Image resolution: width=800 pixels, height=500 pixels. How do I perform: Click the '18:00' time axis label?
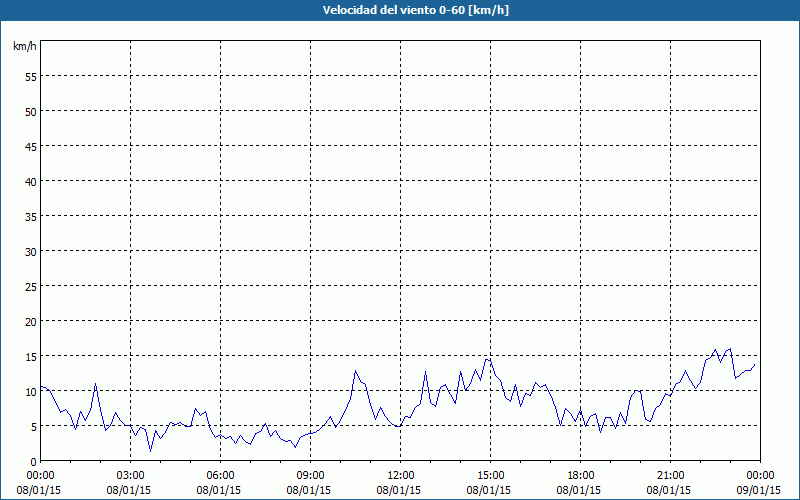581,476
